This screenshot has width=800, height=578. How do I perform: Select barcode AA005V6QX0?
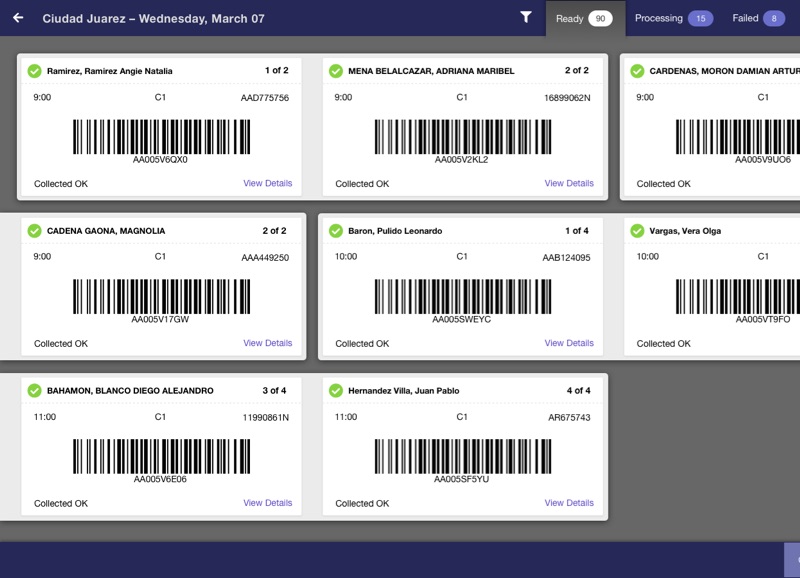pos(161,141)
